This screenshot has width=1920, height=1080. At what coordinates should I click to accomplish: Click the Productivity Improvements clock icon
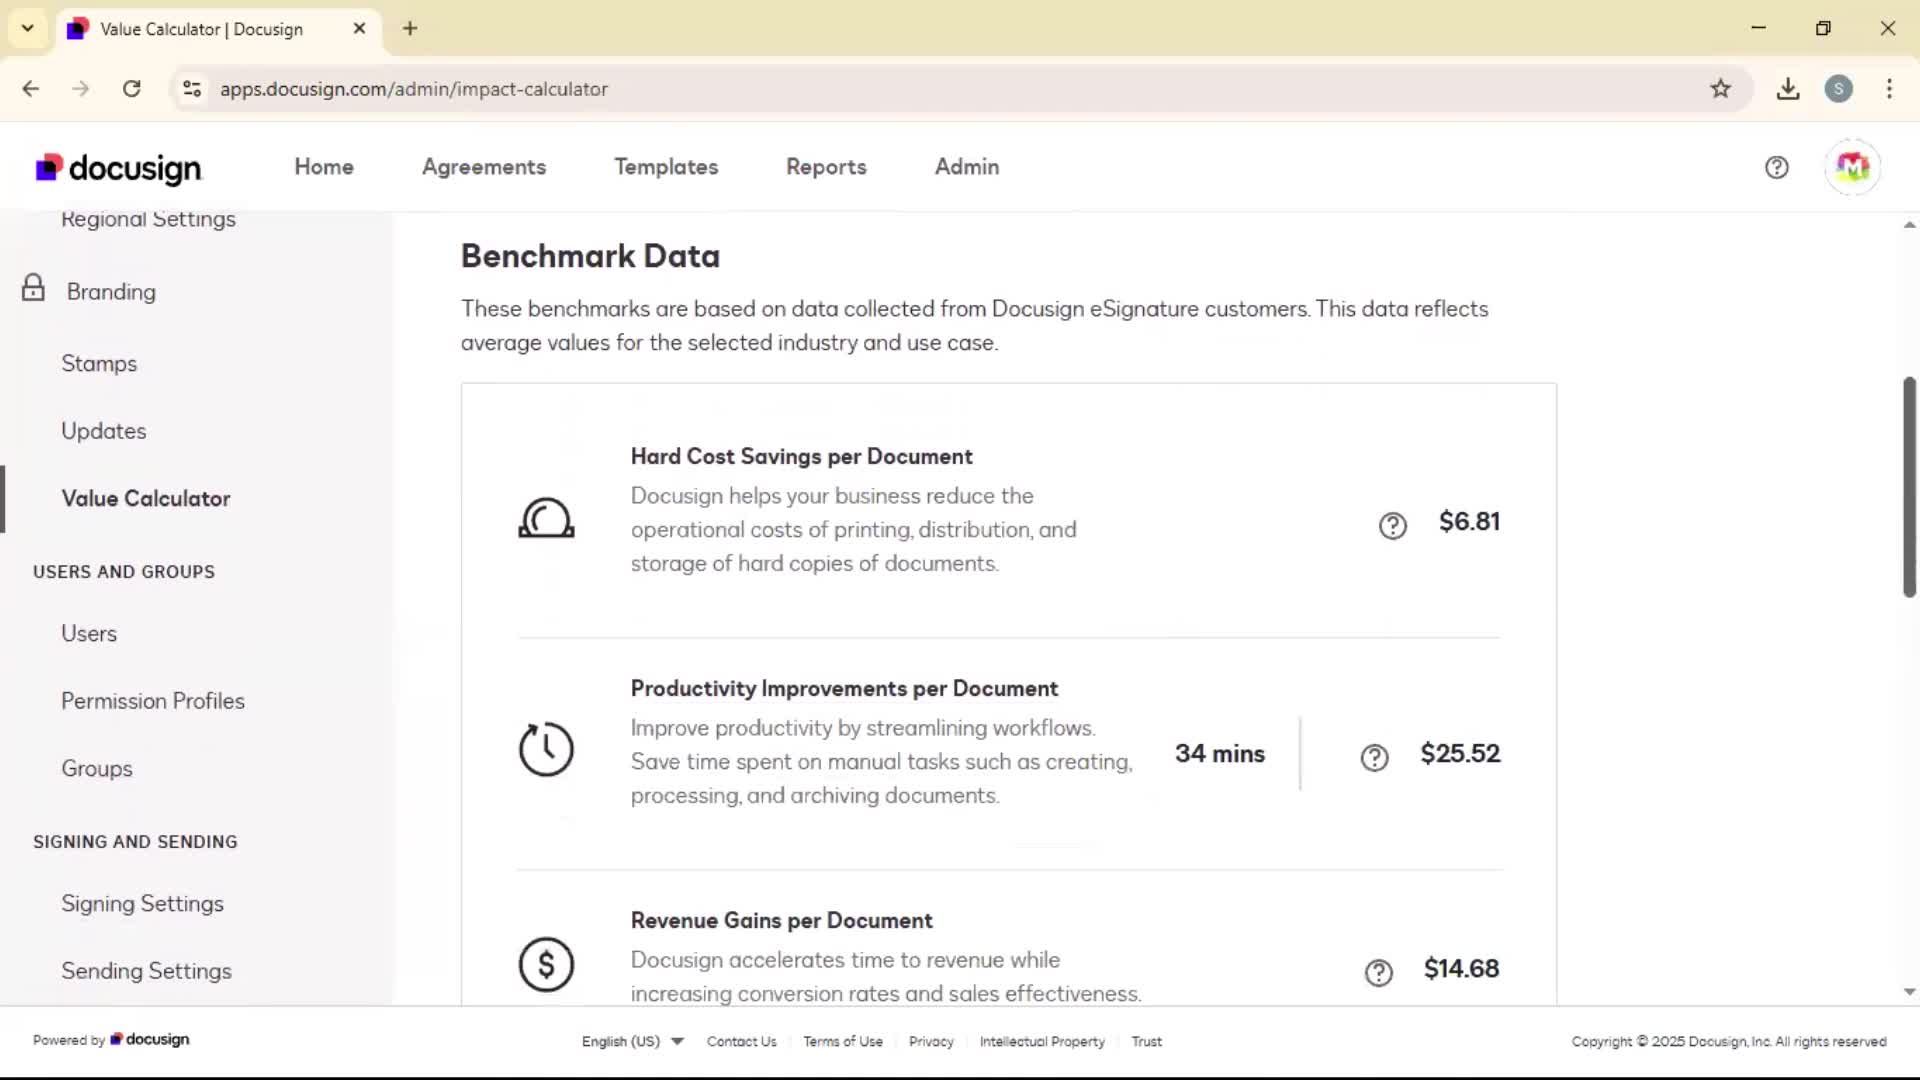pos(546,749)
